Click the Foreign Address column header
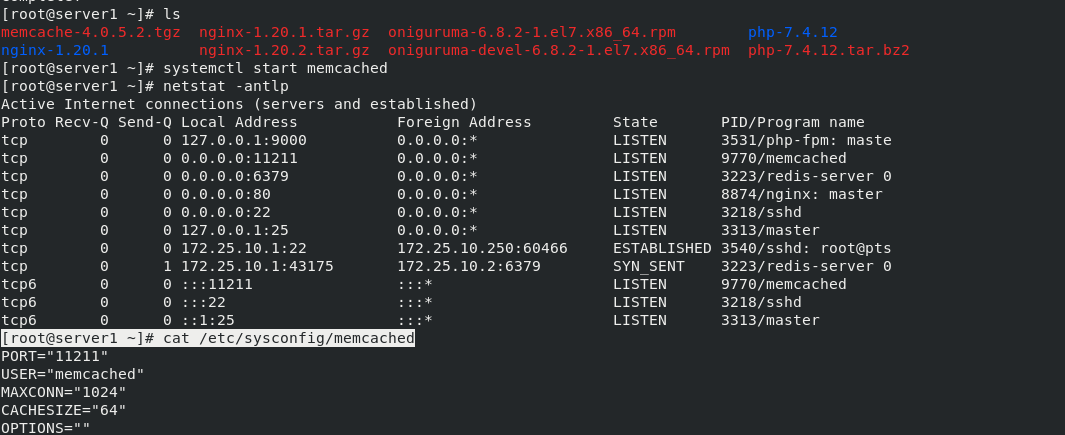Viewport: 1065px width, 435px height. click(465, 122)
